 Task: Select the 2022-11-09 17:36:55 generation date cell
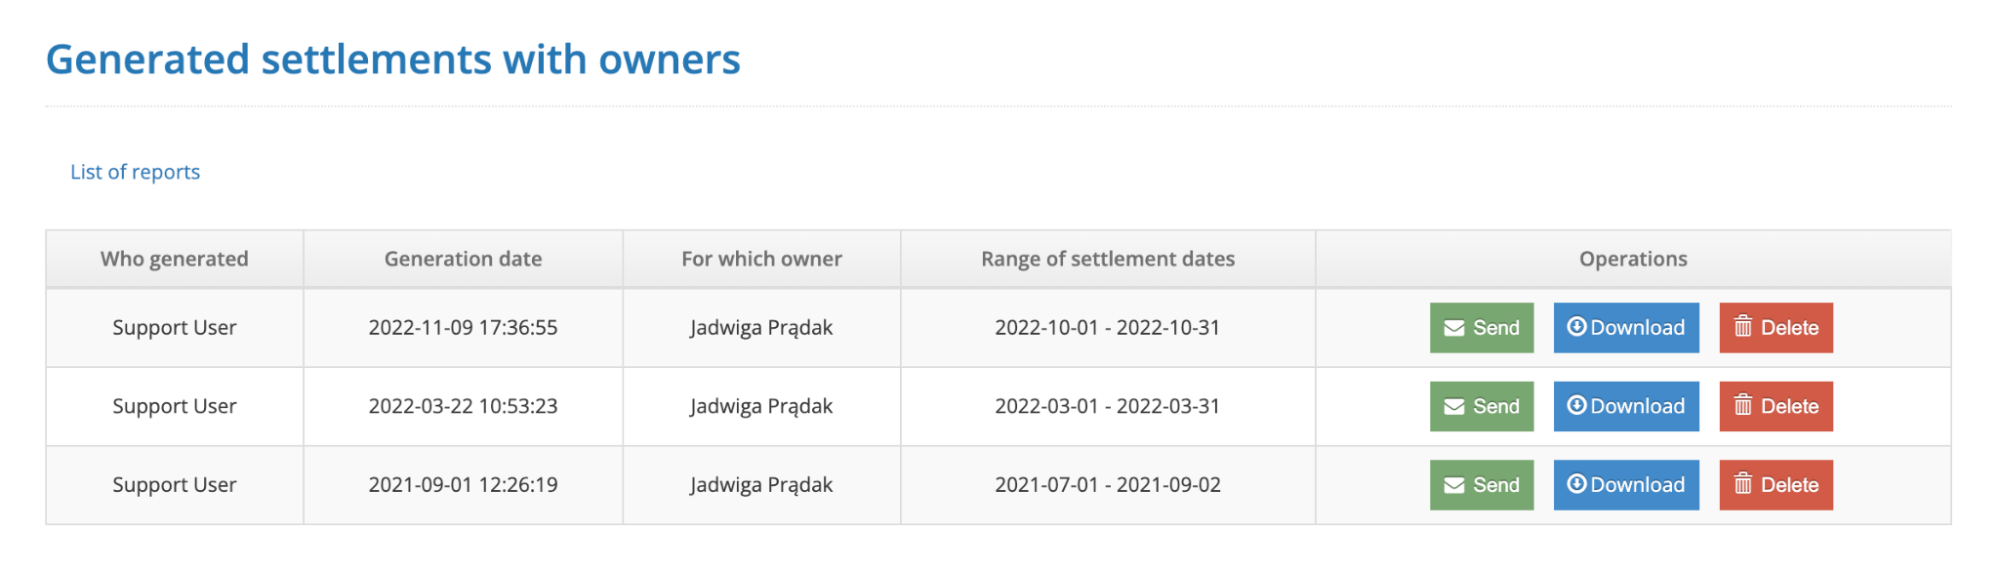click(463, 328)
